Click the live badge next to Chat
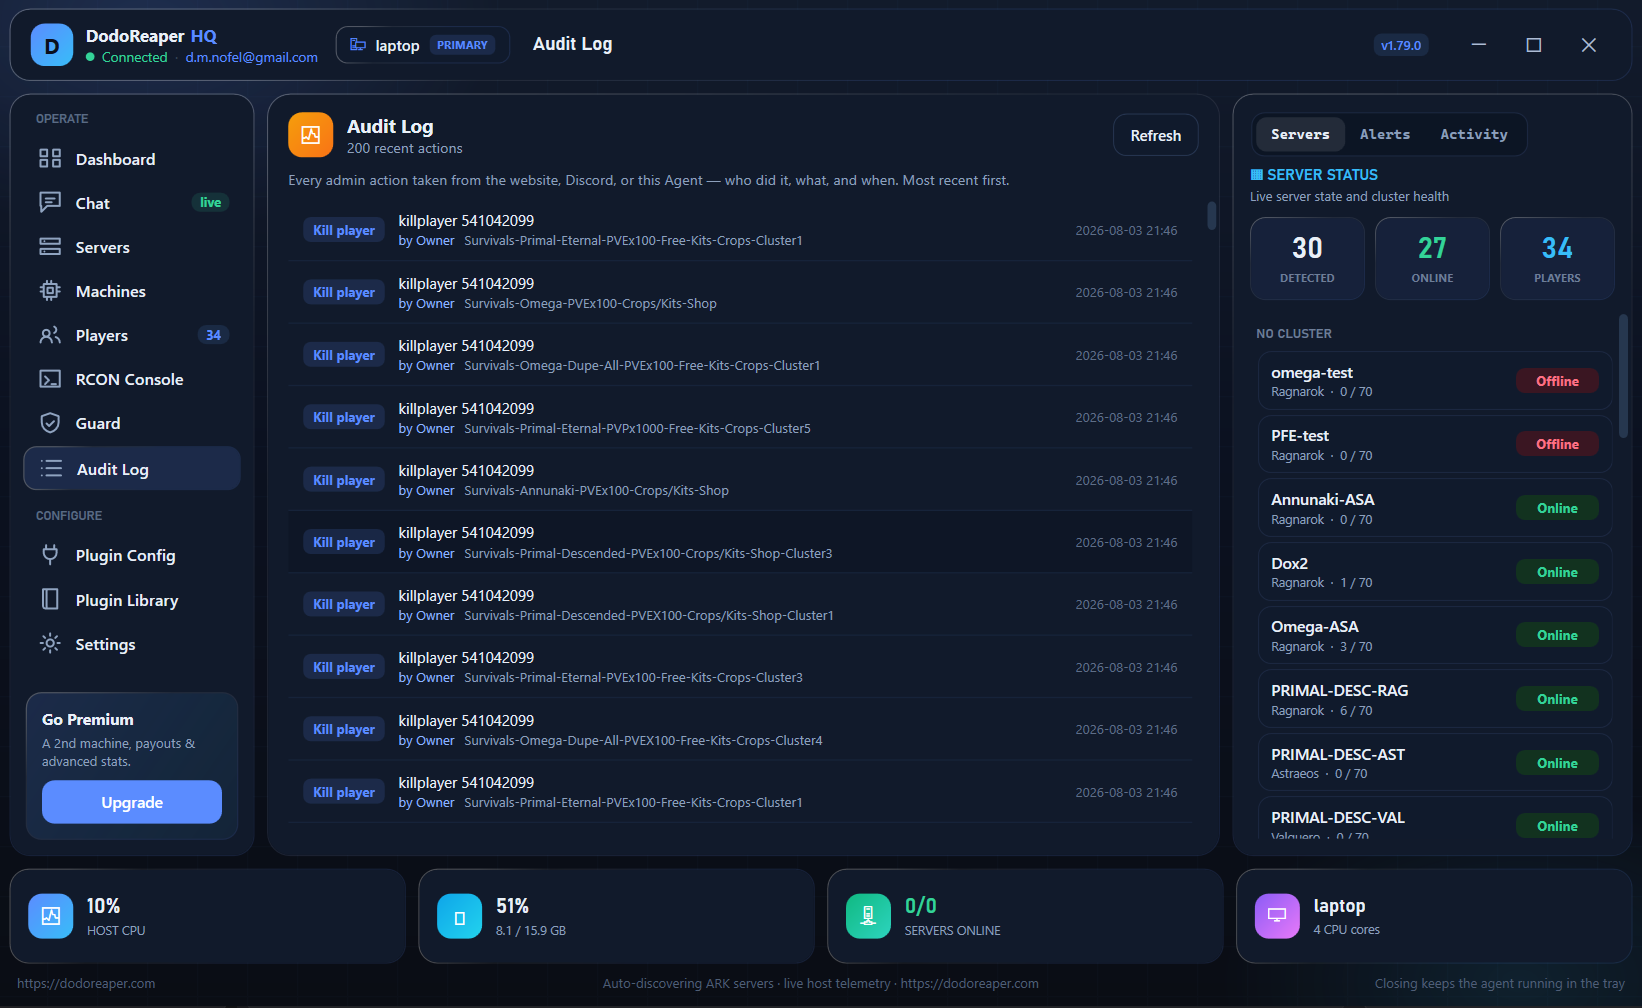The height and width of the screenshot is (1008, 1642). pyautogui.click(x=210, y=203)
